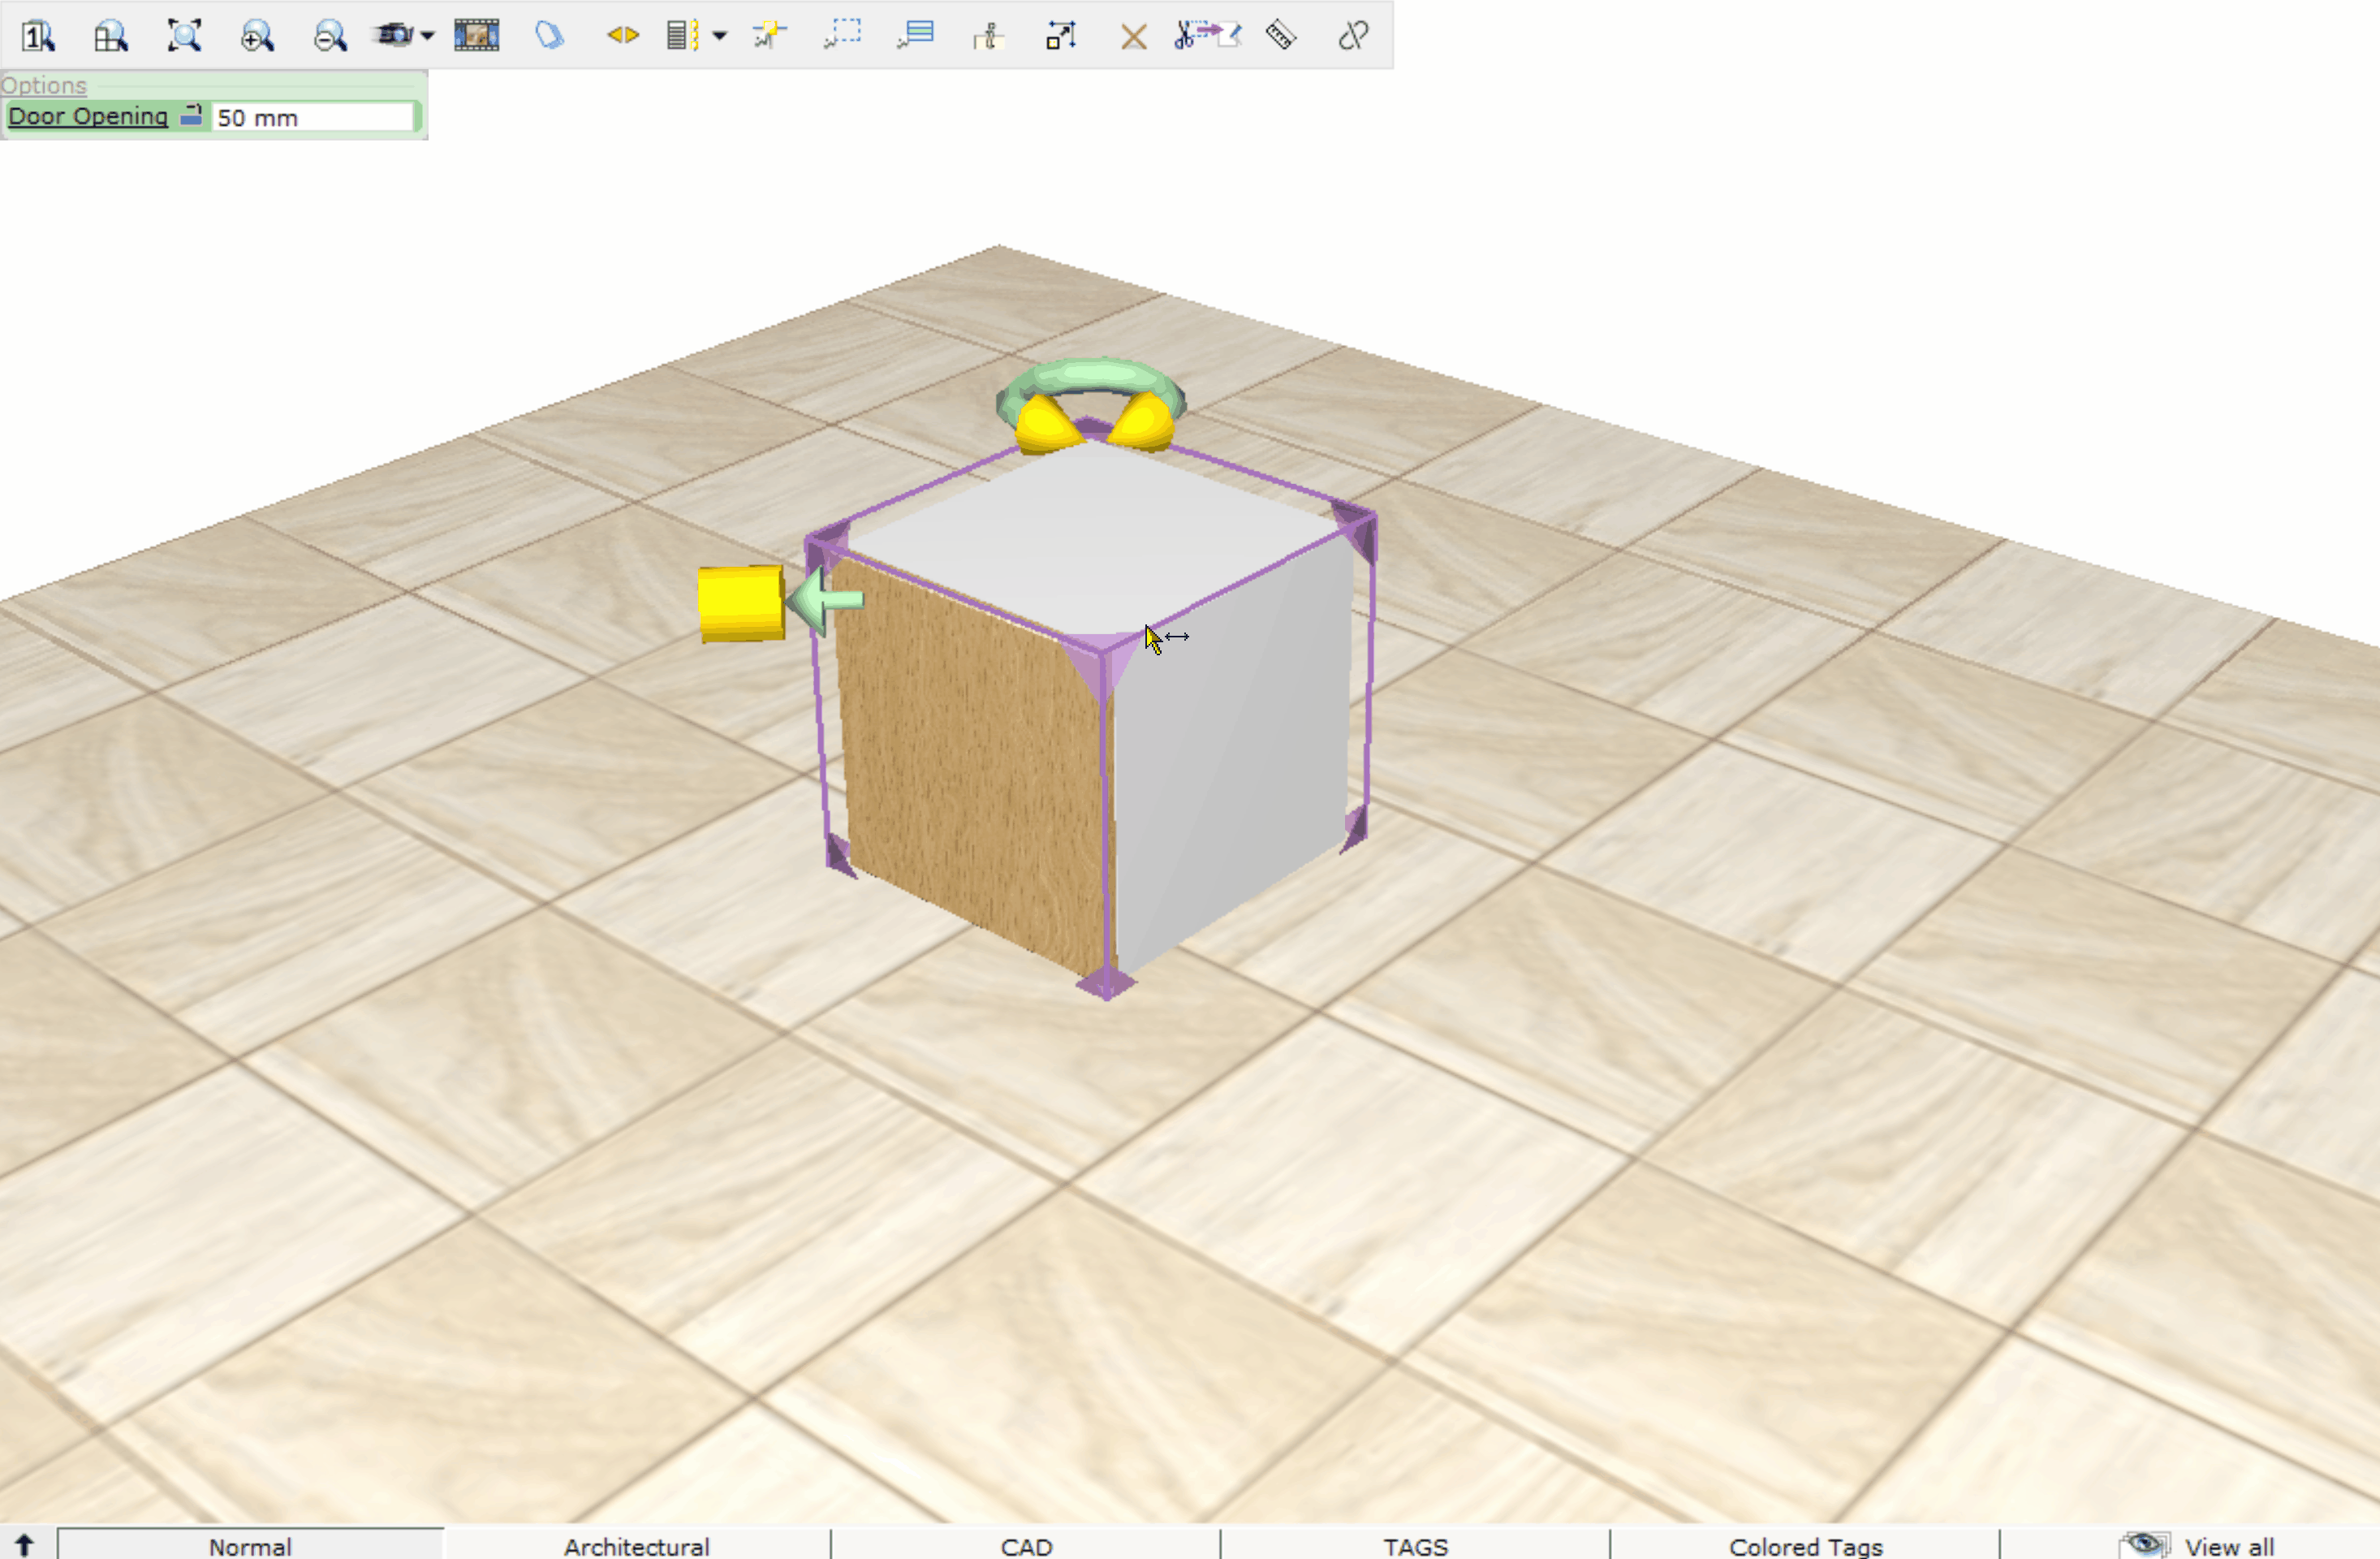Fit all objects in view

click(x=184, y=36)
